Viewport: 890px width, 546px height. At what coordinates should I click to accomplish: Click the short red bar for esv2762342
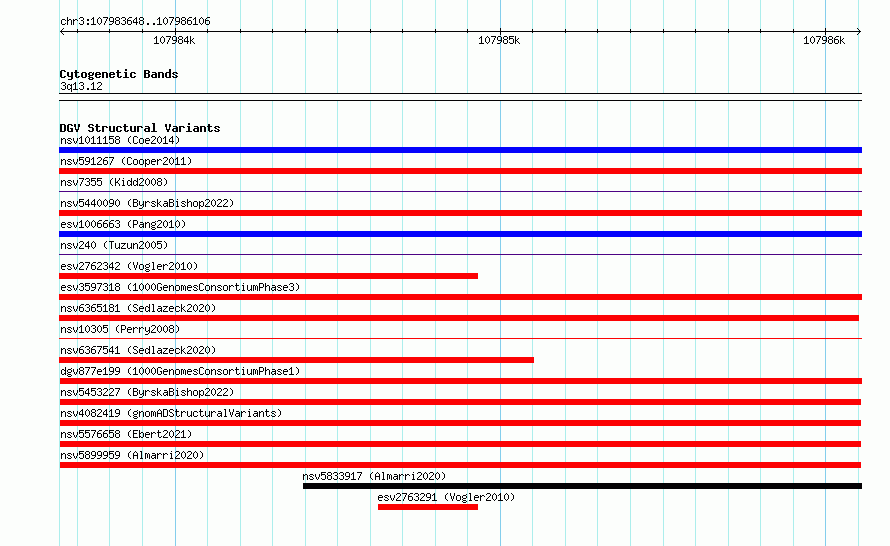[268, 276]
